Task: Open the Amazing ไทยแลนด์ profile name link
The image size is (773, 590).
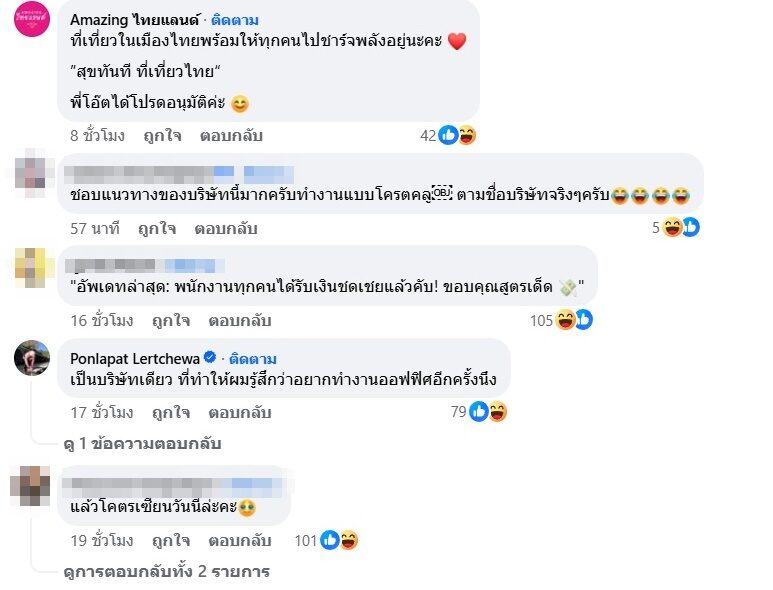Action: click(x=134, y=19)
